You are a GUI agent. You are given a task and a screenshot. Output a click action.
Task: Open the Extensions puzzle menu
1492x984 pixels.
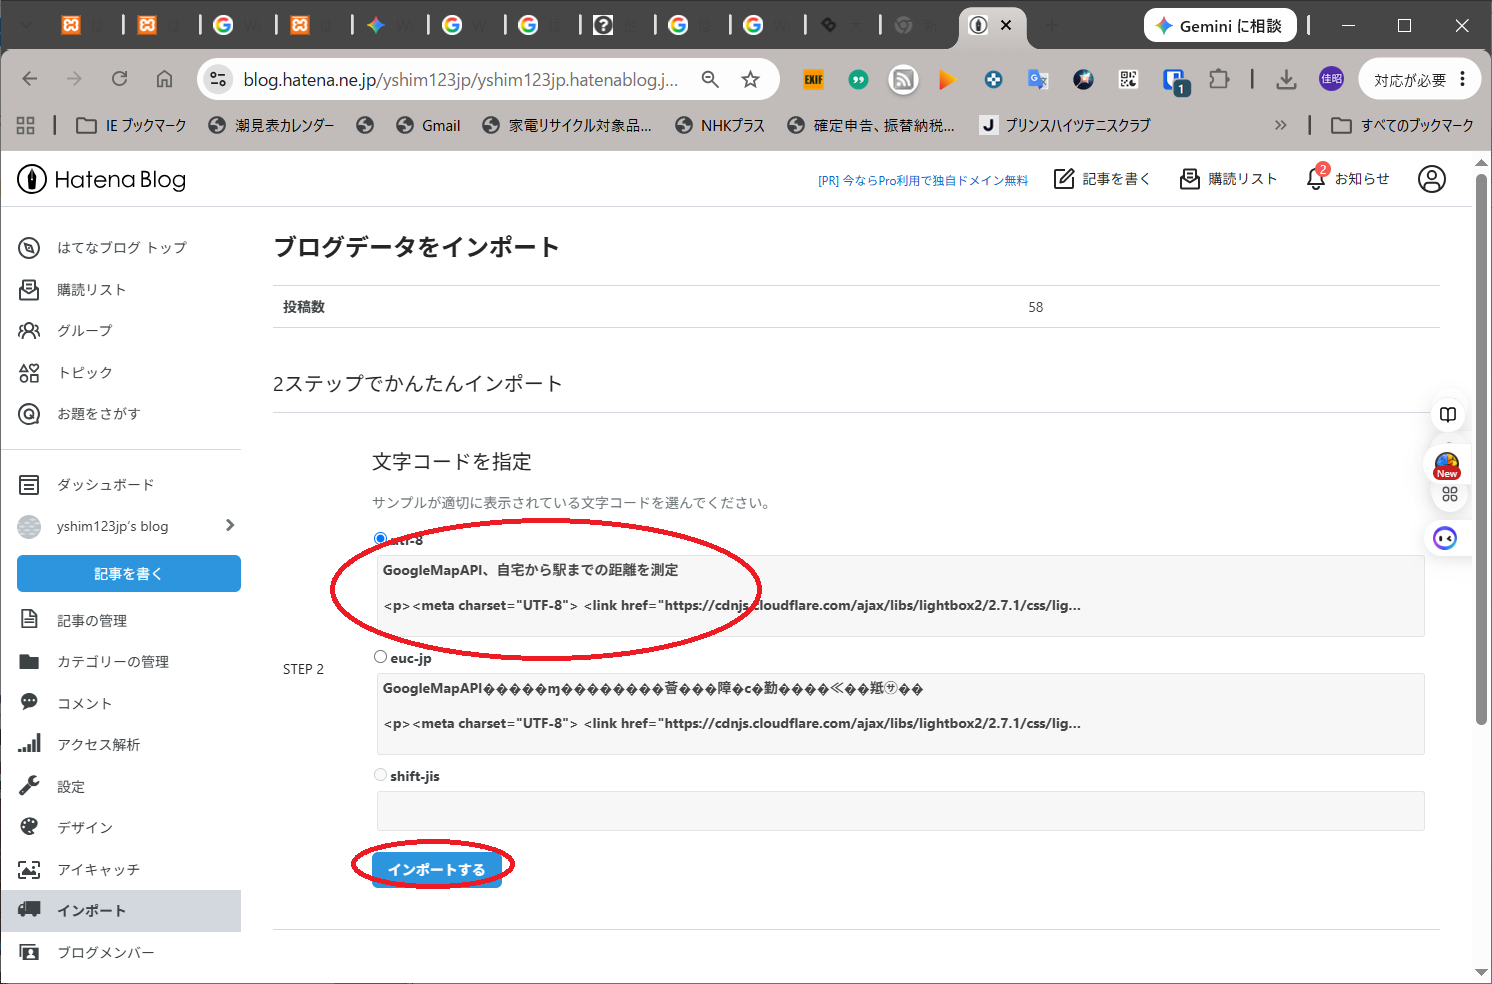pos(1219,79)
